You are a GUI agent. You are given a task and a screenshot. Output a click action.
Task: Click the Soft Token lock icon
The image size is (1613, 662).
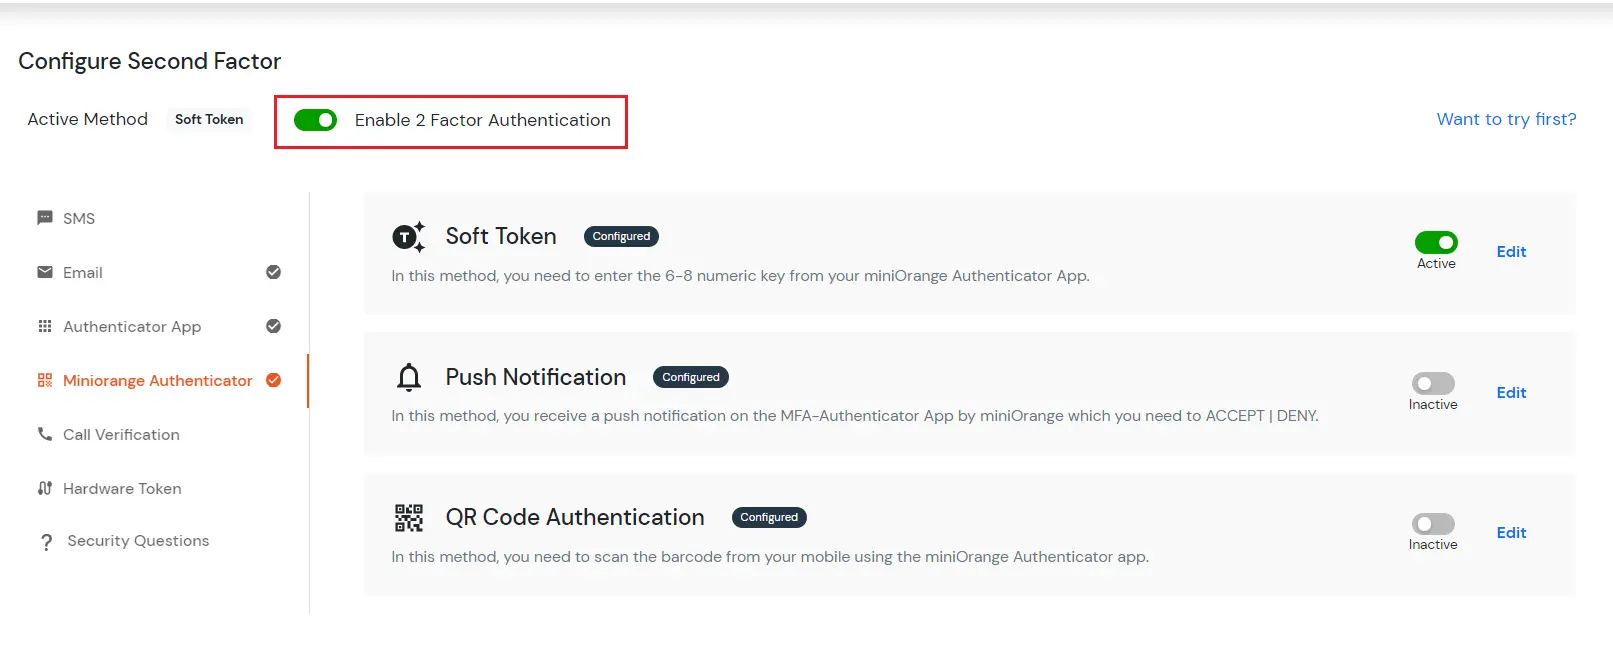408,237
